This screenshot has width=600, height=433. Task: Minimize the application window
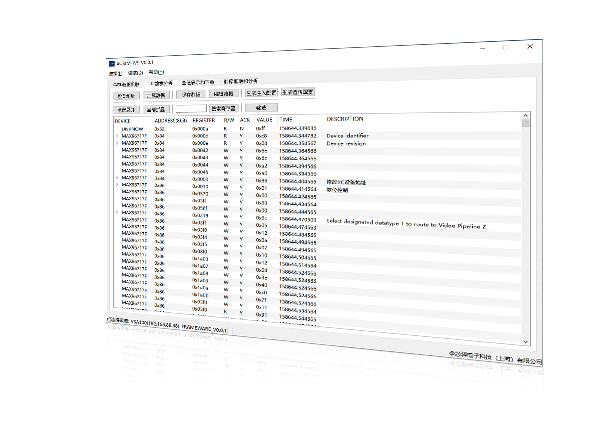coord(483,48)
